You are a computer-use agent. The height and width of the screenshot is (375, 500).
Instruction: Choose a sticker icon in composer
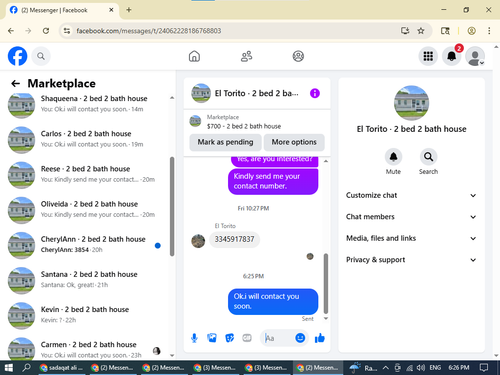[x=229, y=338]
